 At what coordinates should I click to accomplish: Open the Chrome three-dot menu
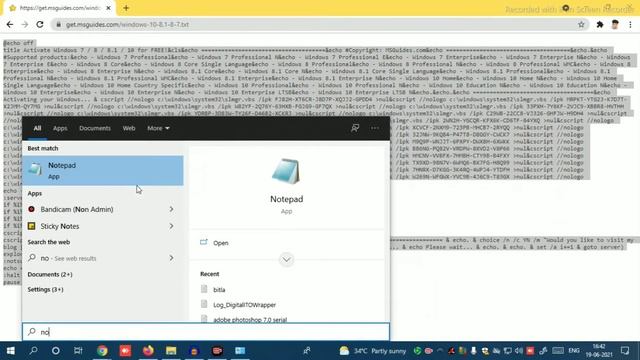pos(631,24)
